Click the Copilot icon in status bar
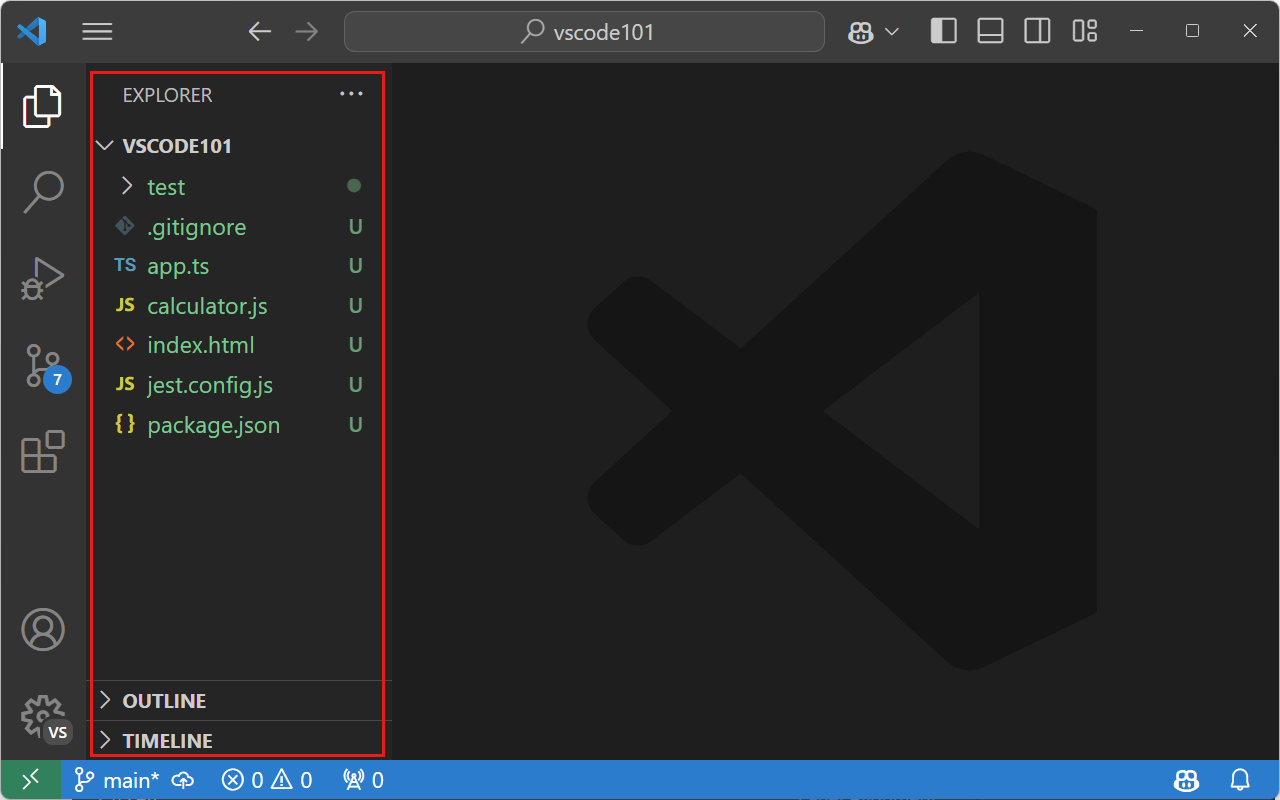This screenshot has height=800, width=1280. coord(1186,779)
